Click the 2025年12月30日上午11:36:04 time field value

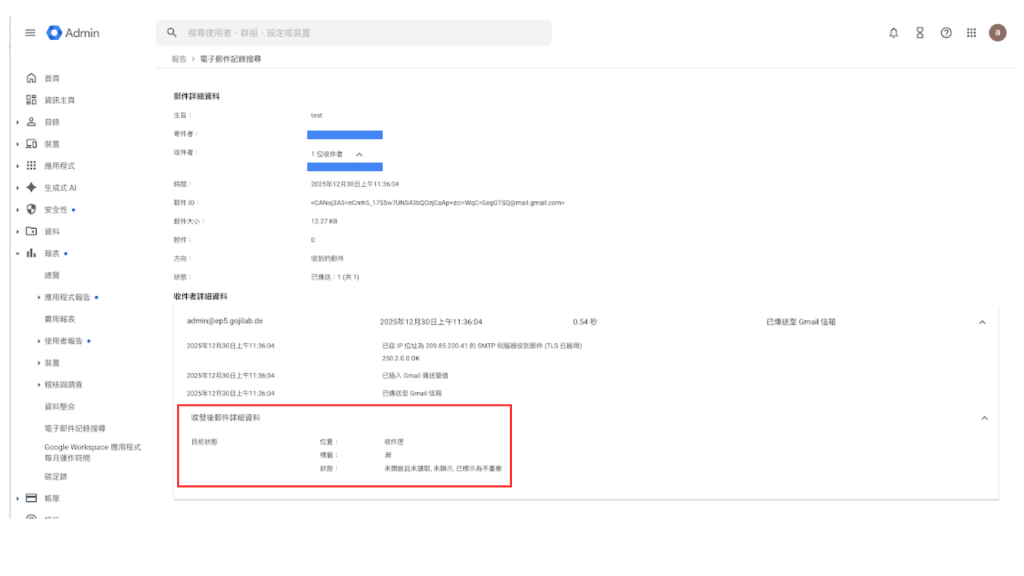point(355,184)
